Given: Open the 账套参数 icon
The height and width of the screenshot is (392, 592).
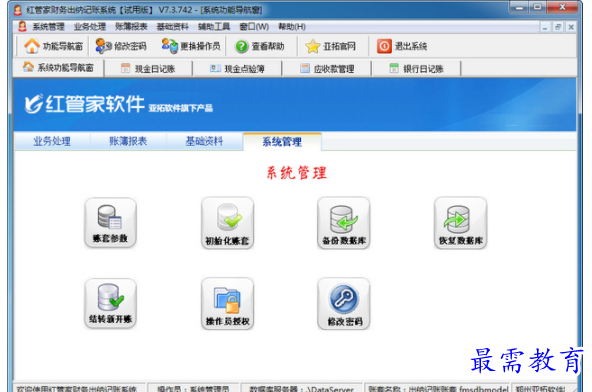Looking at the screenshot, I should pos(110,223).
